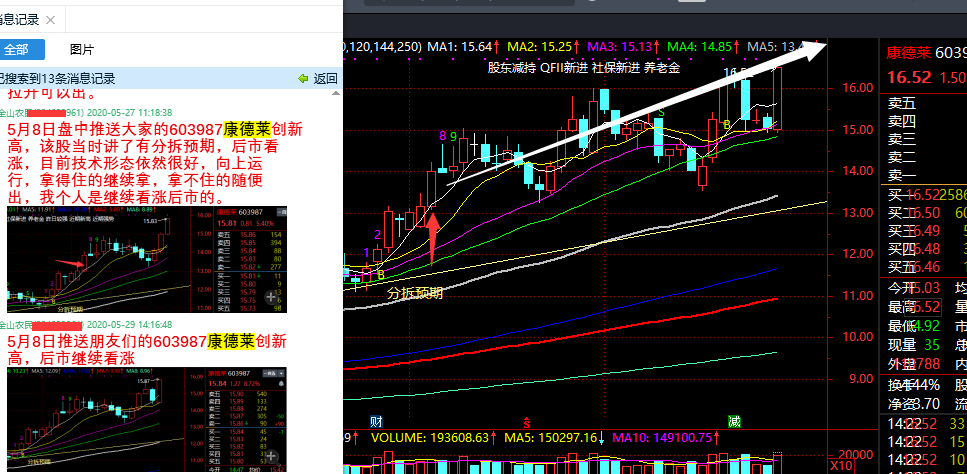Click the message list scroll-up arrow

[335, 94]
